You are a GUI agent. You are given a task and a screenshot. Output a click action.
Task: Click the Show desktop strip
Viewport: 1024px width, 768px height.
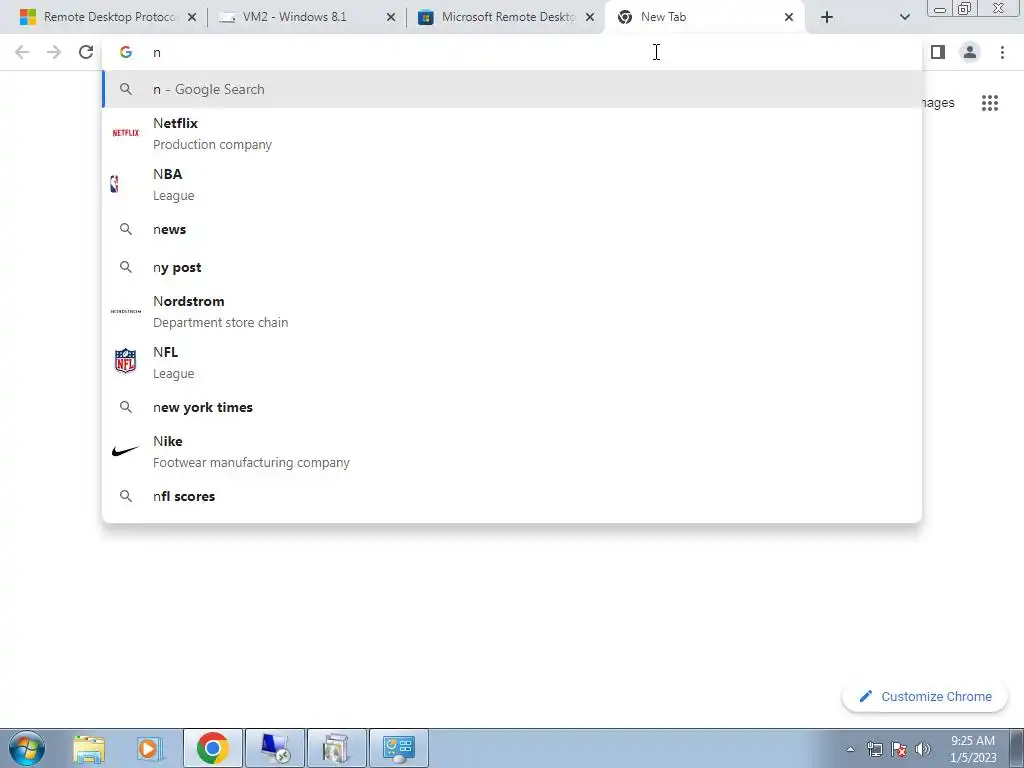[1016, 748]
